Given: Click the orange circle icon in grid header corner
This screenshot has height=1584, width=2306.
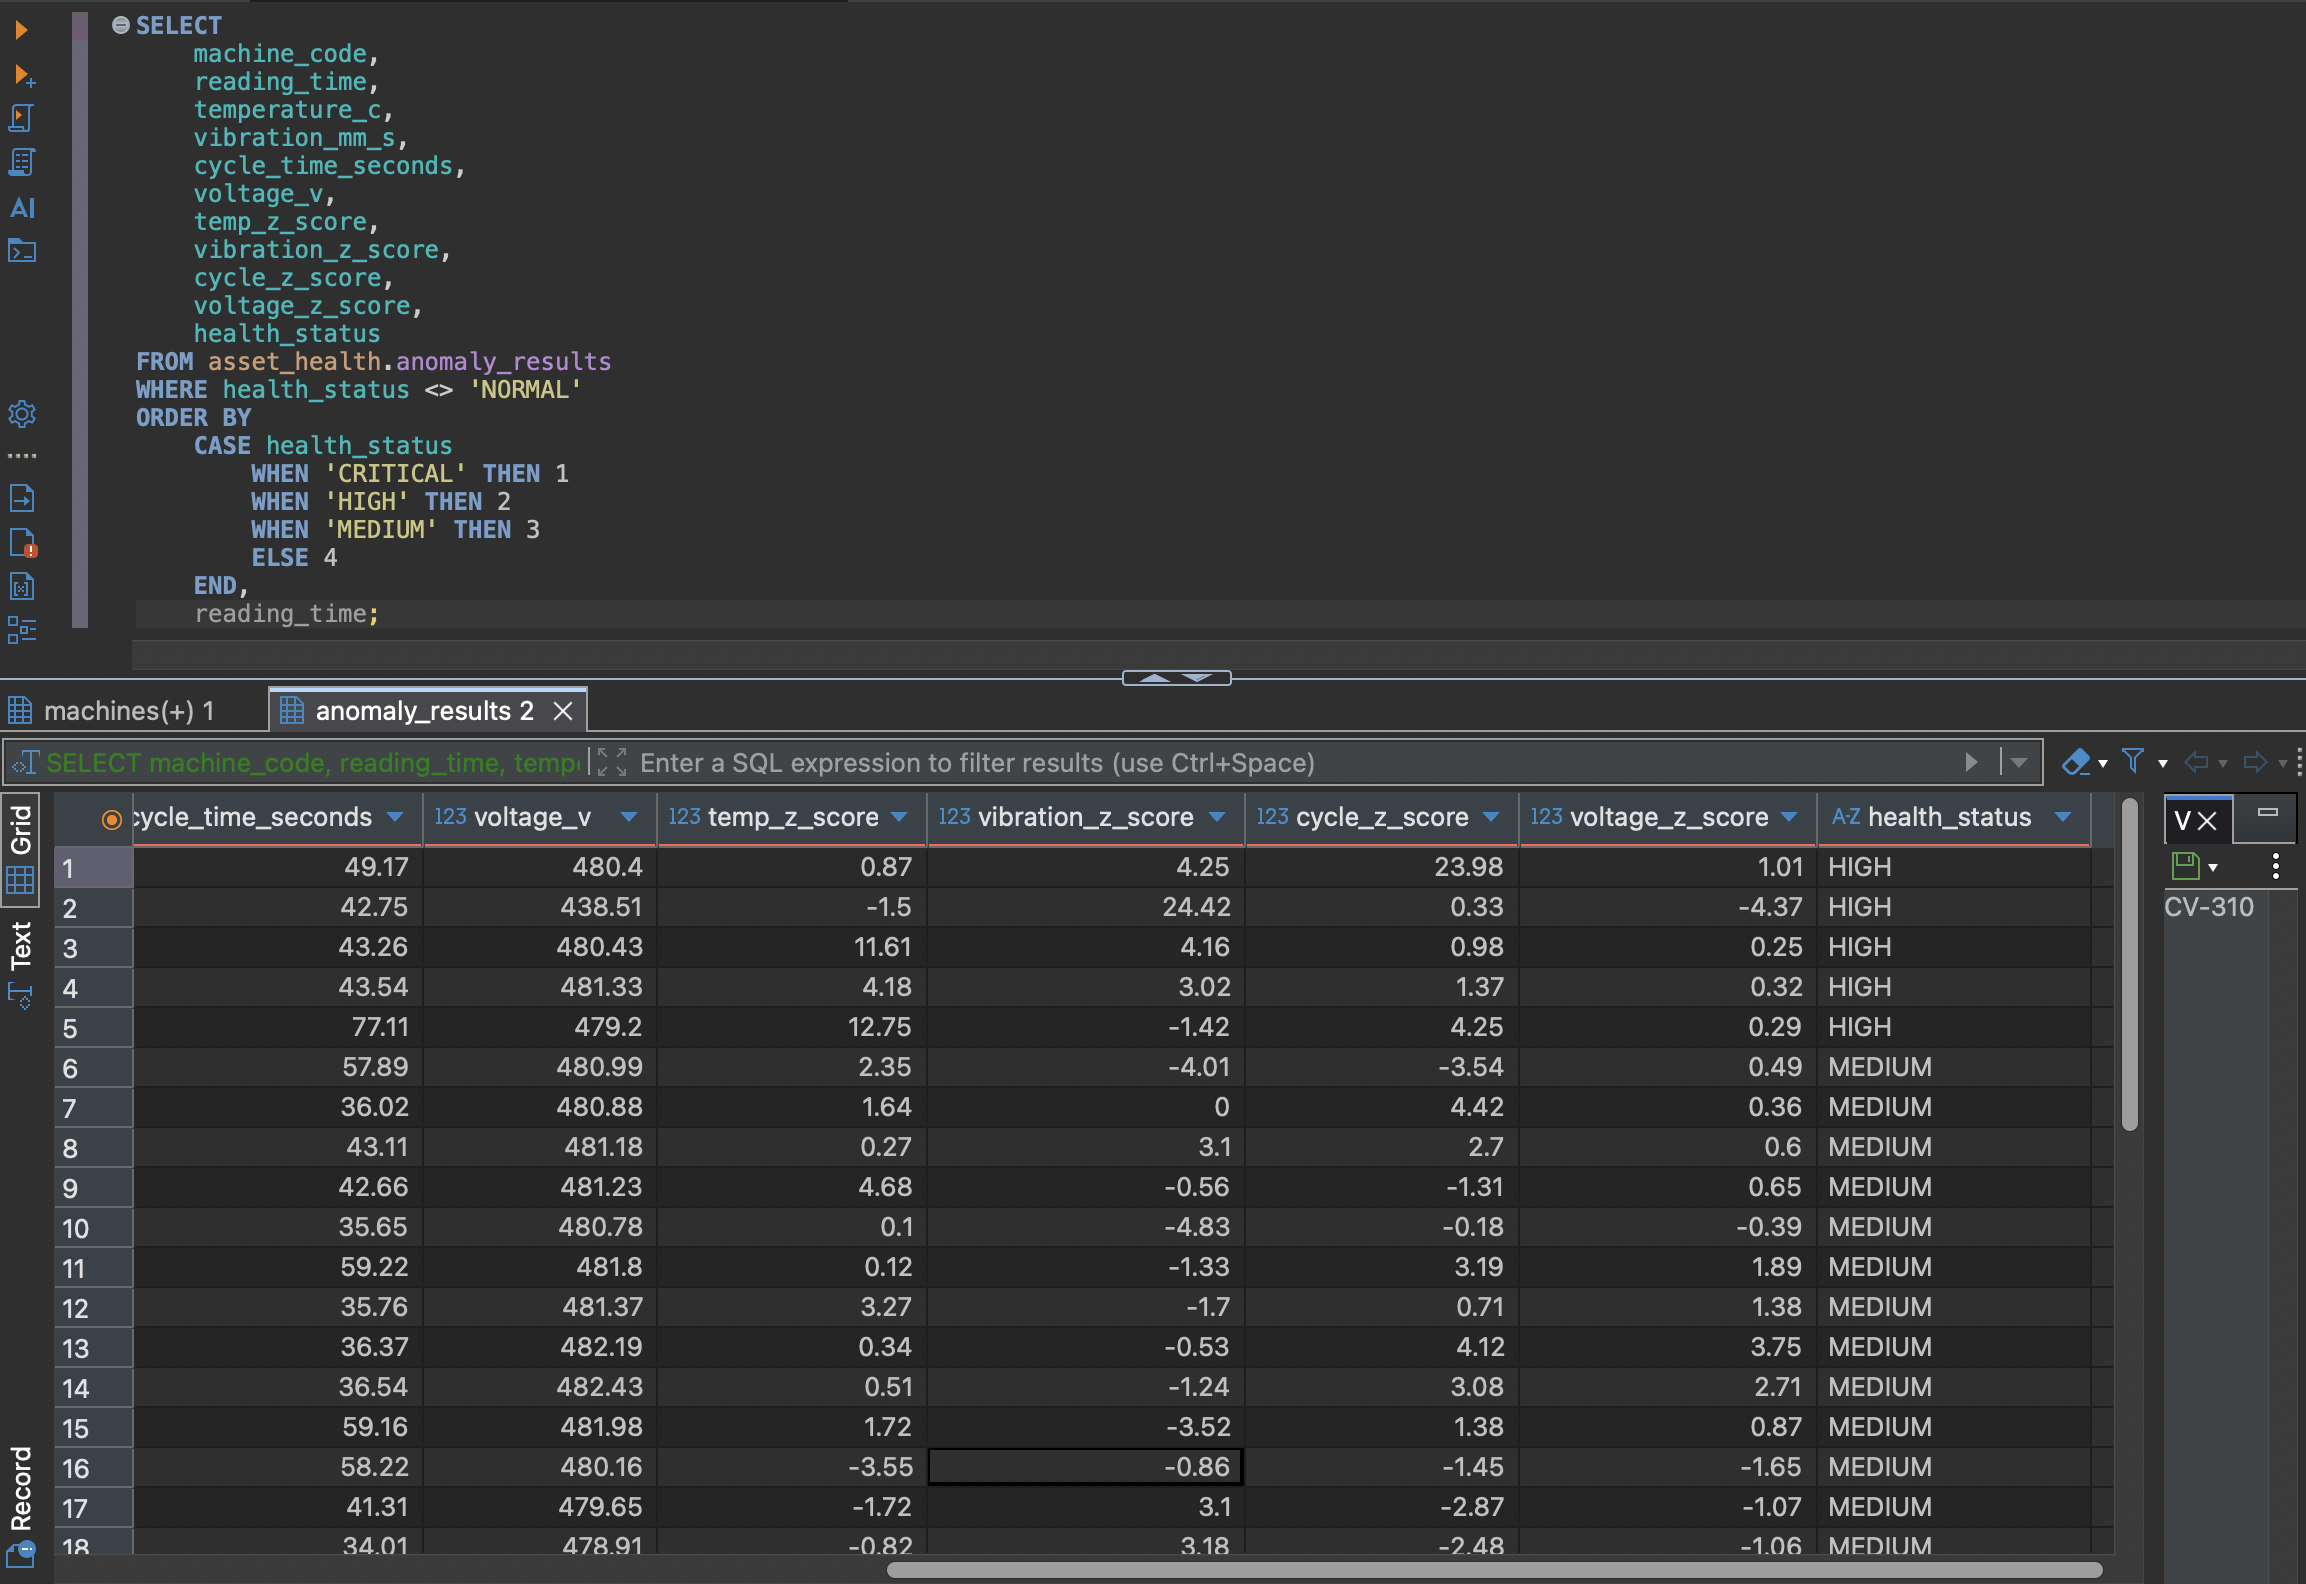Looking at the screenshot, I should (x=111, y=819).
